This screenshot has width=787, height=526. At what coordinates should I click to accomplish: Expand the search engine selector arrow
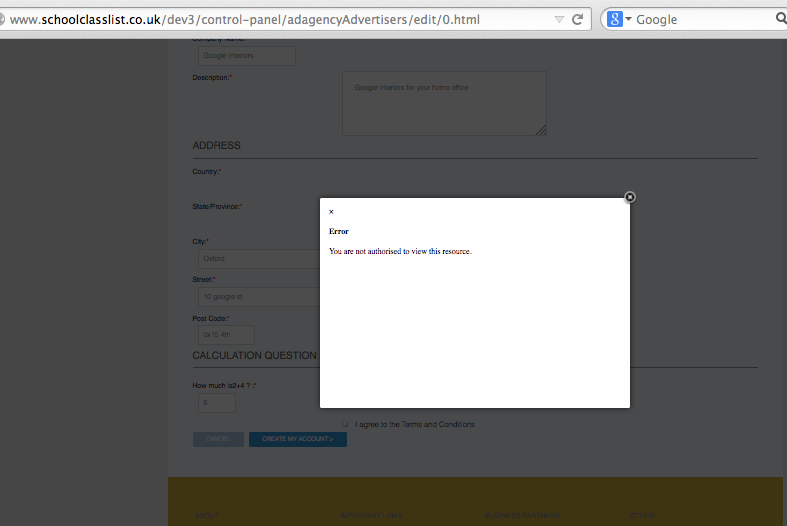(x=629, y=19)
